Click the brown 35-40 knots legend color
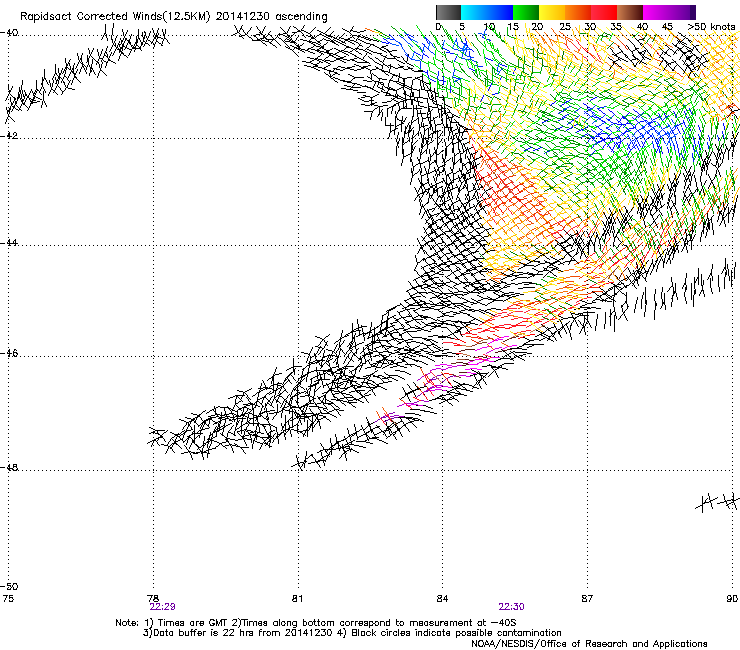740x650 pixels. pos(630,12)
